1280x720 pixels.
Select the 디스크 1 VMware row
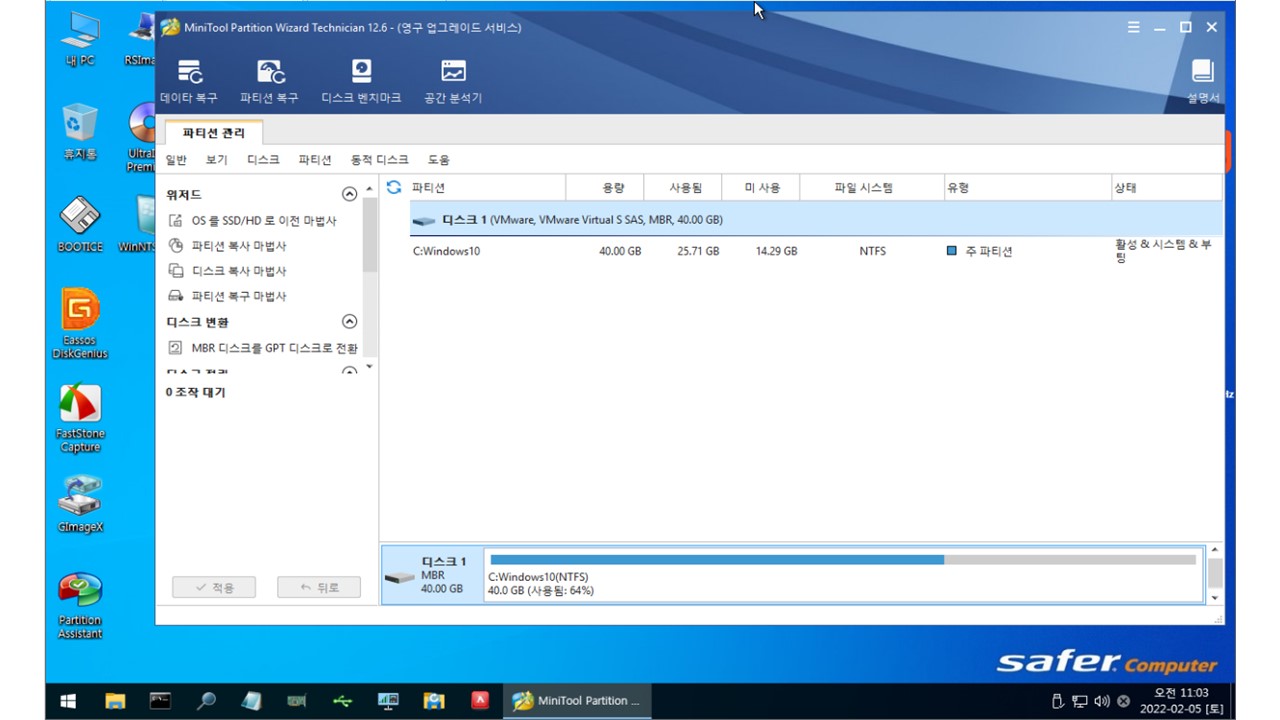pyautogui.click(x=816, y=219)
